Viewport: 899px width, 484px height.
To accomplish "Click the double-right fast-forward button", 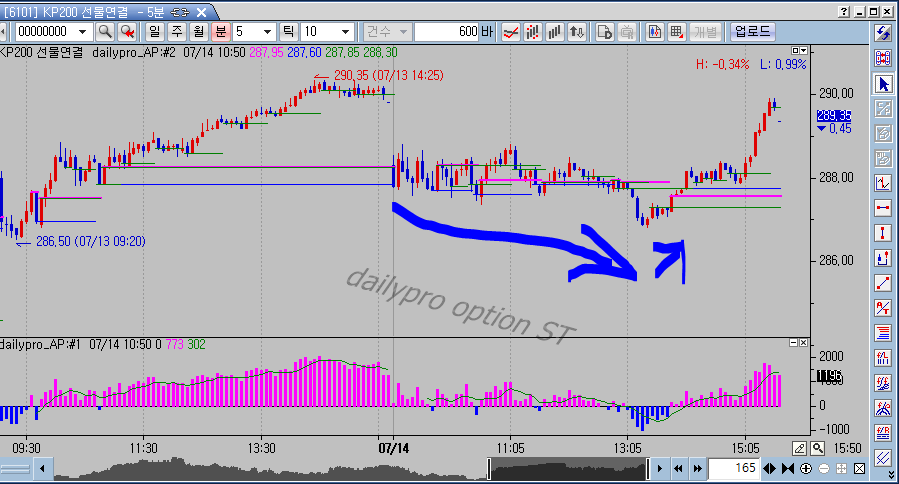I will pos(698,469).
